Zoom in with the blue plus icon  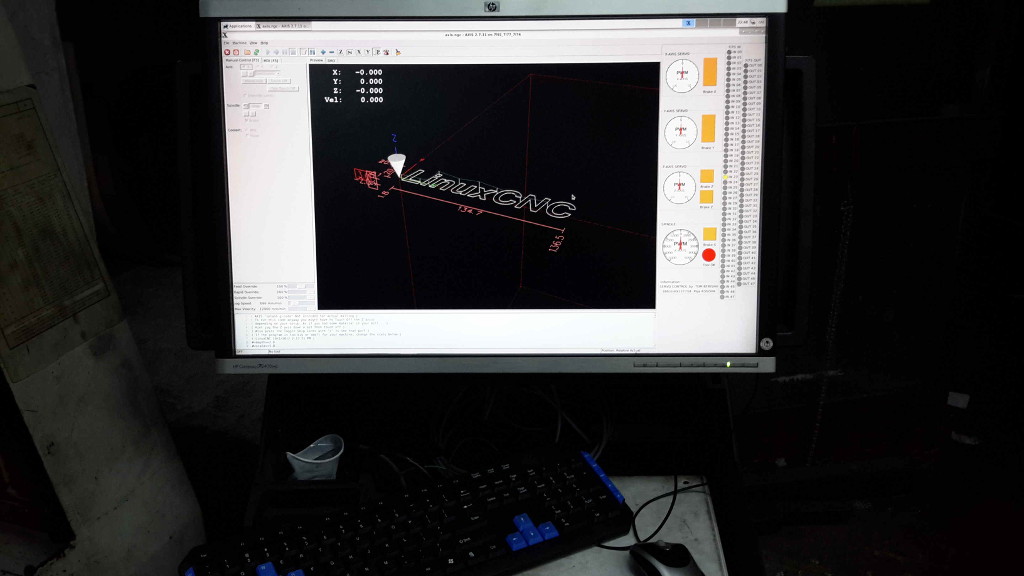323,52
